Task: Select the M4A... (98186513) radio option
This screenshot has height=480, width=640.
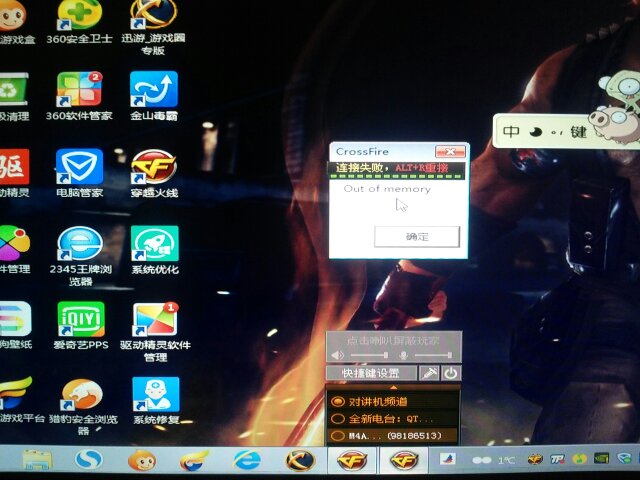Action: [x=338, y=436]
